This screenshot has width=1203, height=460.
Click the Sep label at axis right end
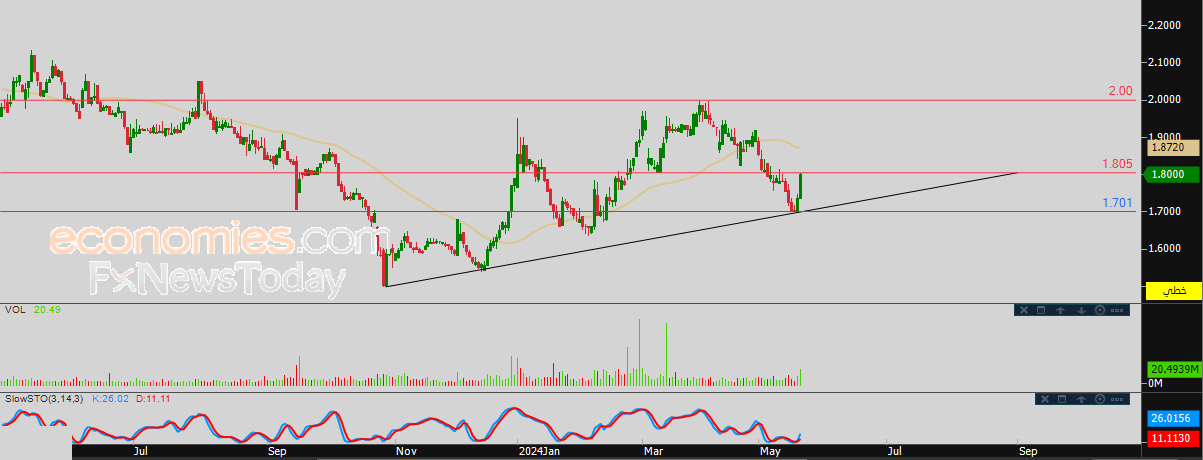(x=1029, y=452)
